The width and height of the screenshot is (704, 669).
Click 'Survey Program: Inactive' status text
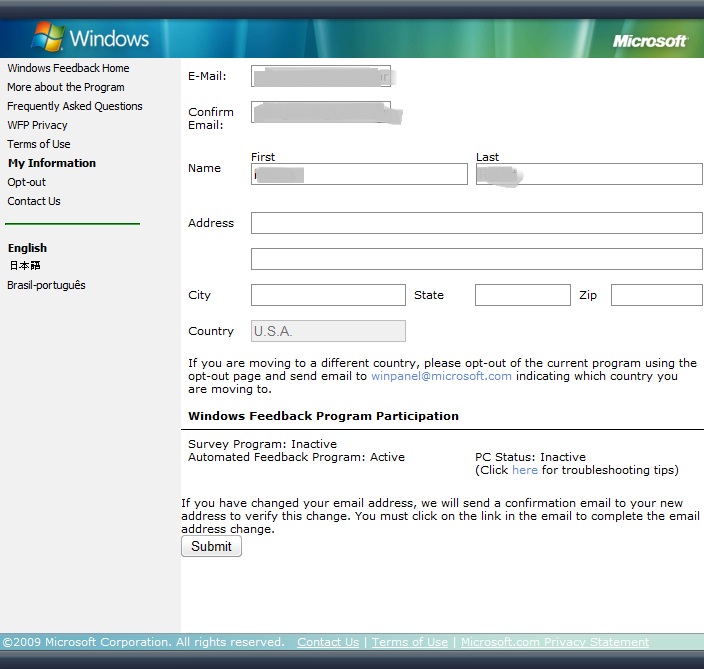[x=262, y=444]
